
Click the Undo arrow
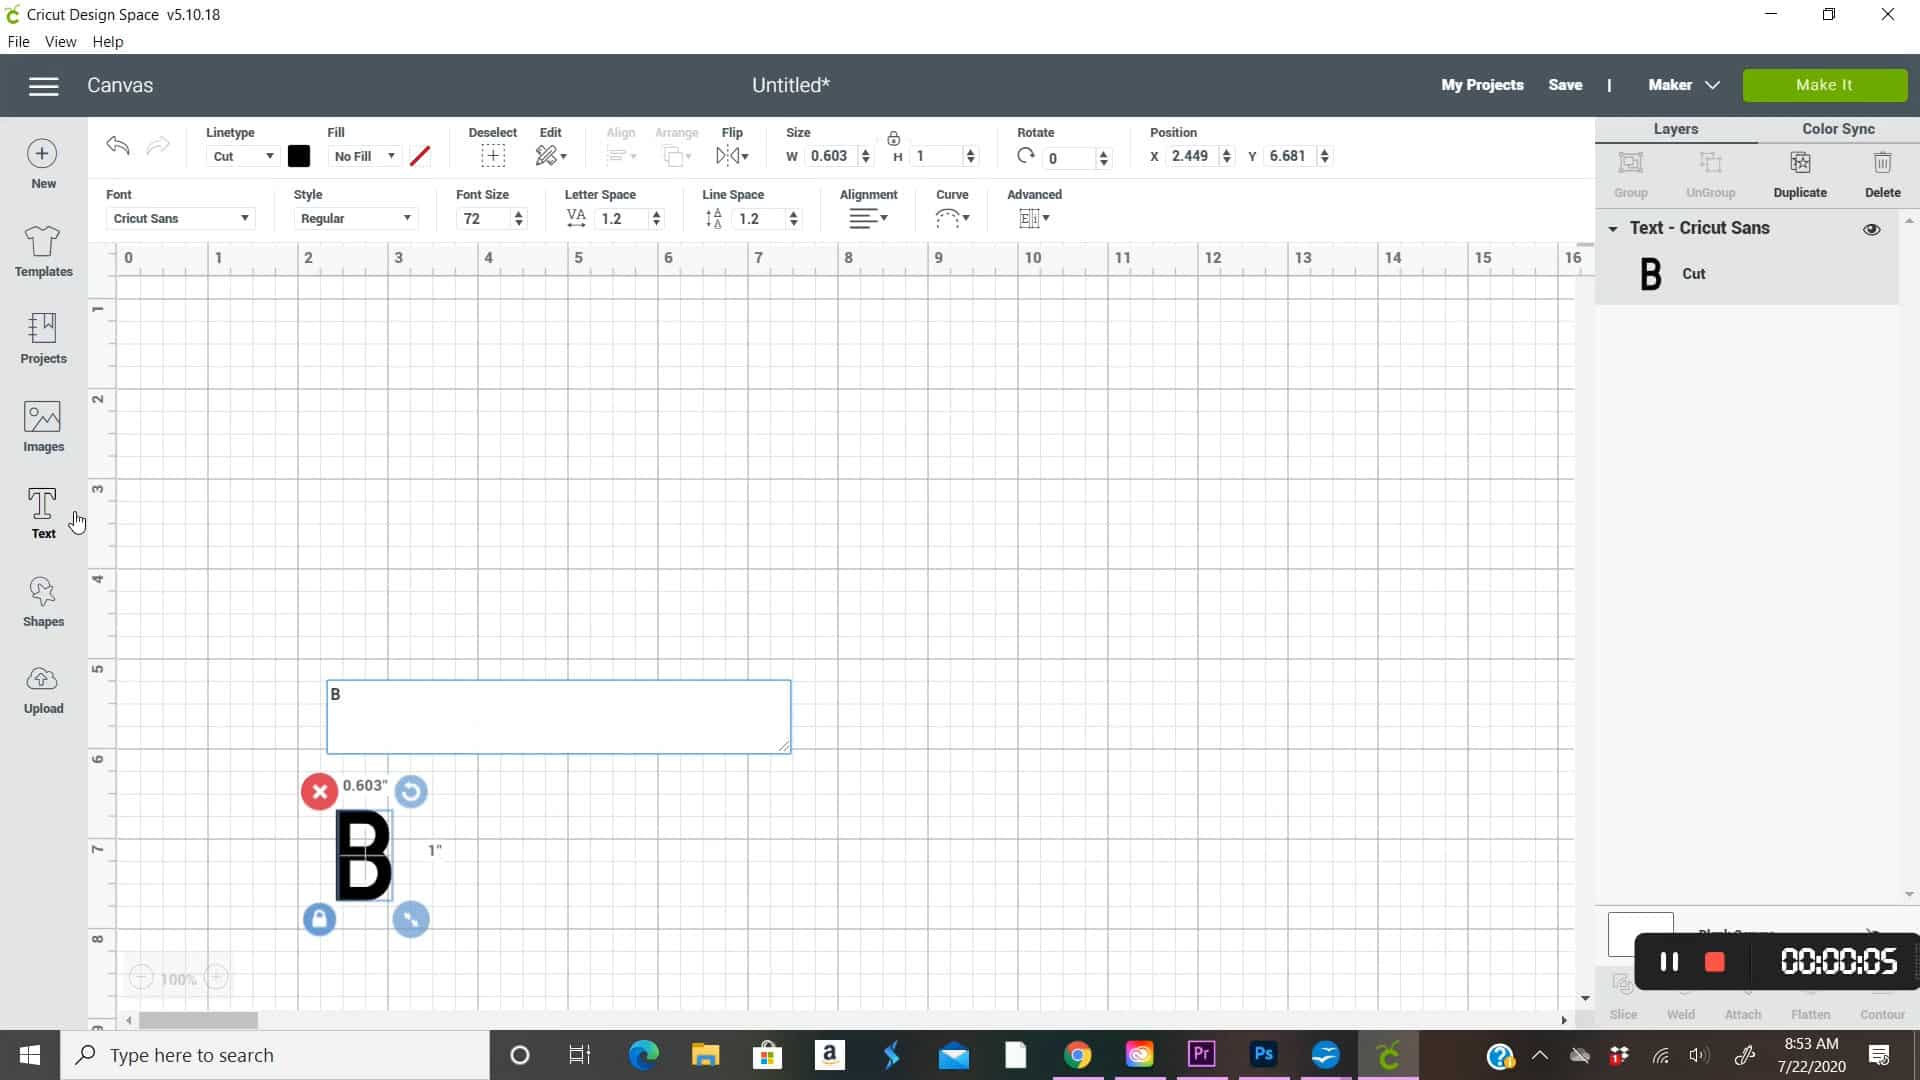pos(118,146)
